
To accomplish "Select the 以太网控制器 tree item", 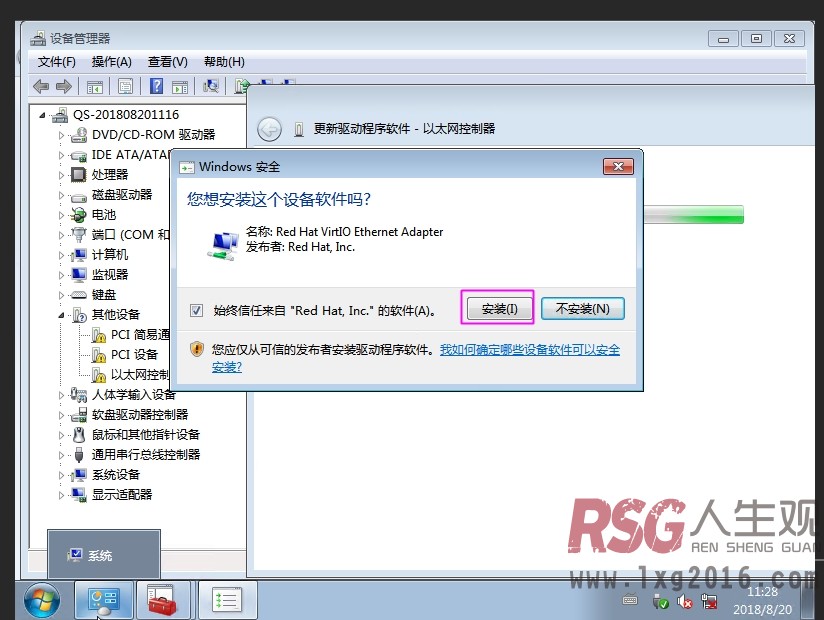I will 140,375.
